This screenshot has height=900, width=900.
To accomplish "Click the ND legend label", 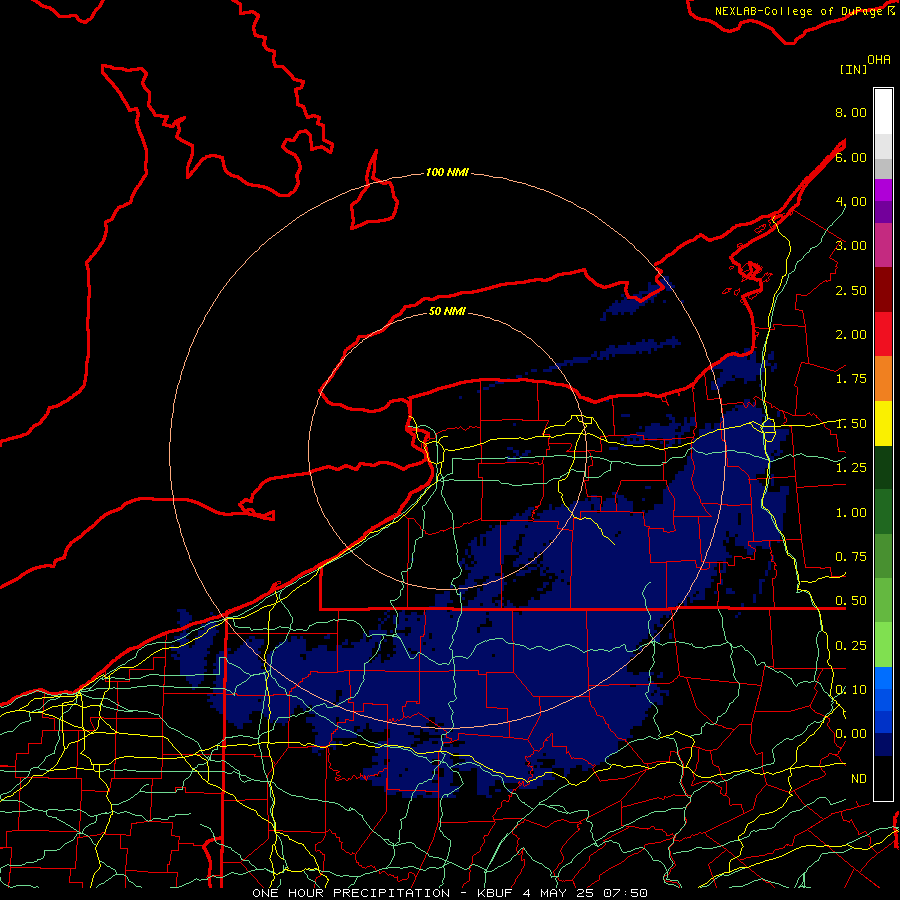I will point(859,779).
